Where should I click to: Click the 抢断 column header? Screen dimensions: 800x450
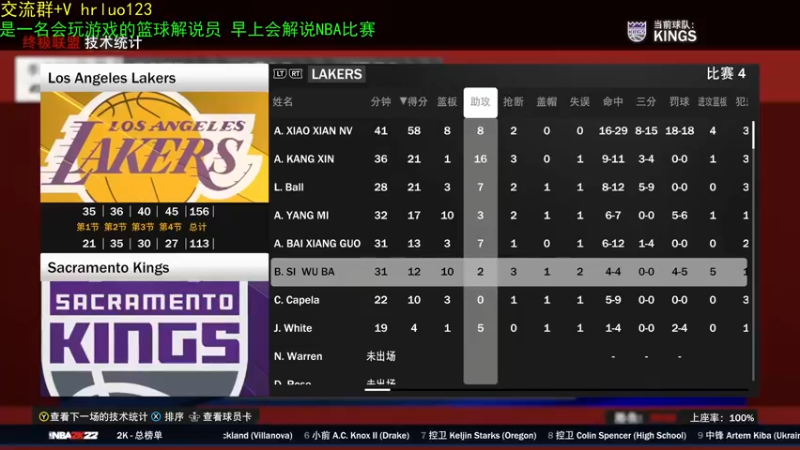pos(513,102)
